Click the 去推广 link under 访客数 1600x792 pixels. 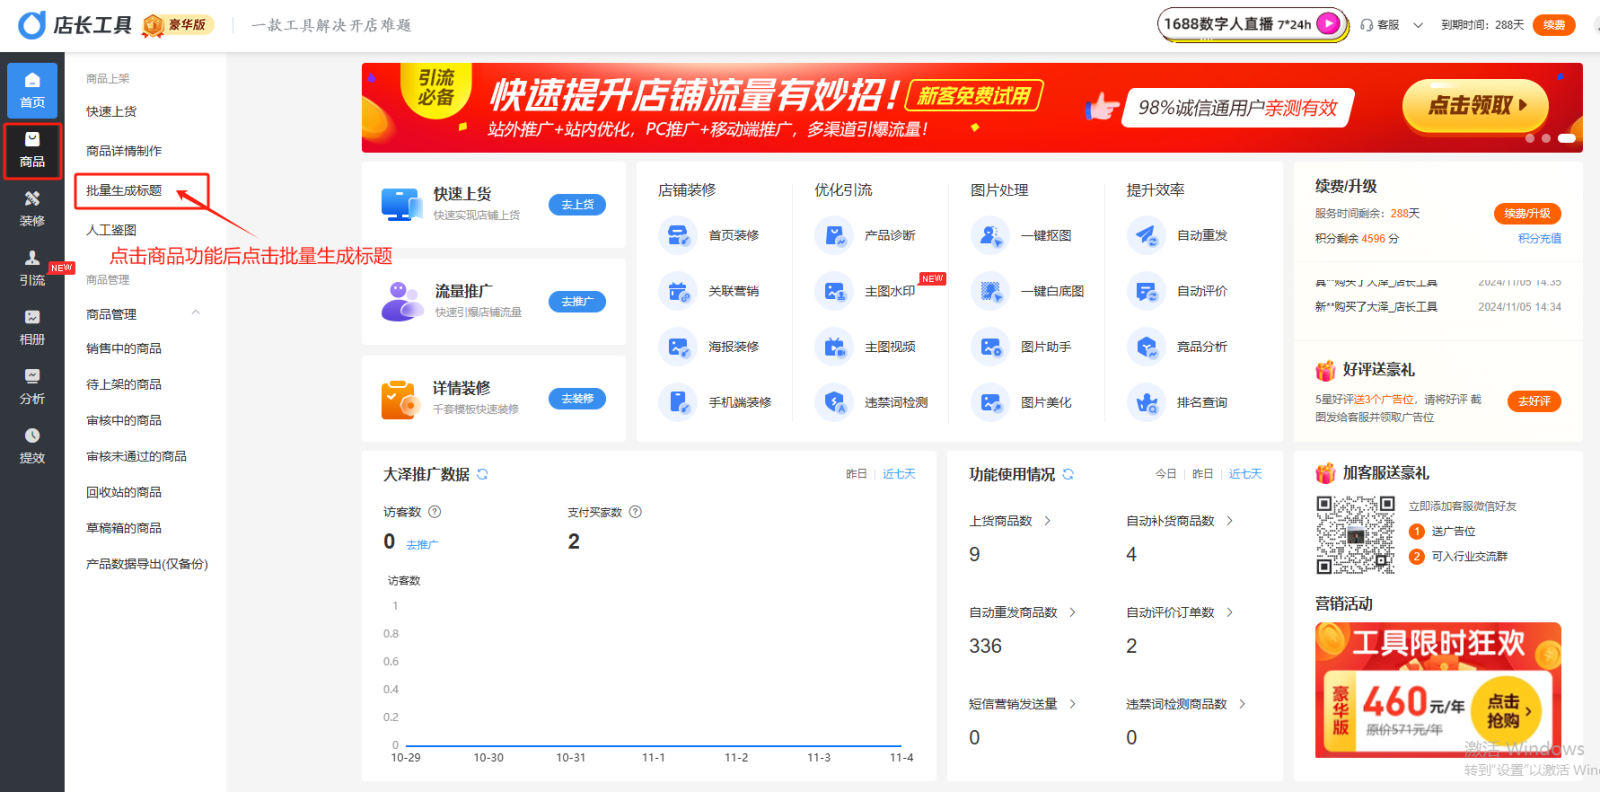(x=422, y=545)
